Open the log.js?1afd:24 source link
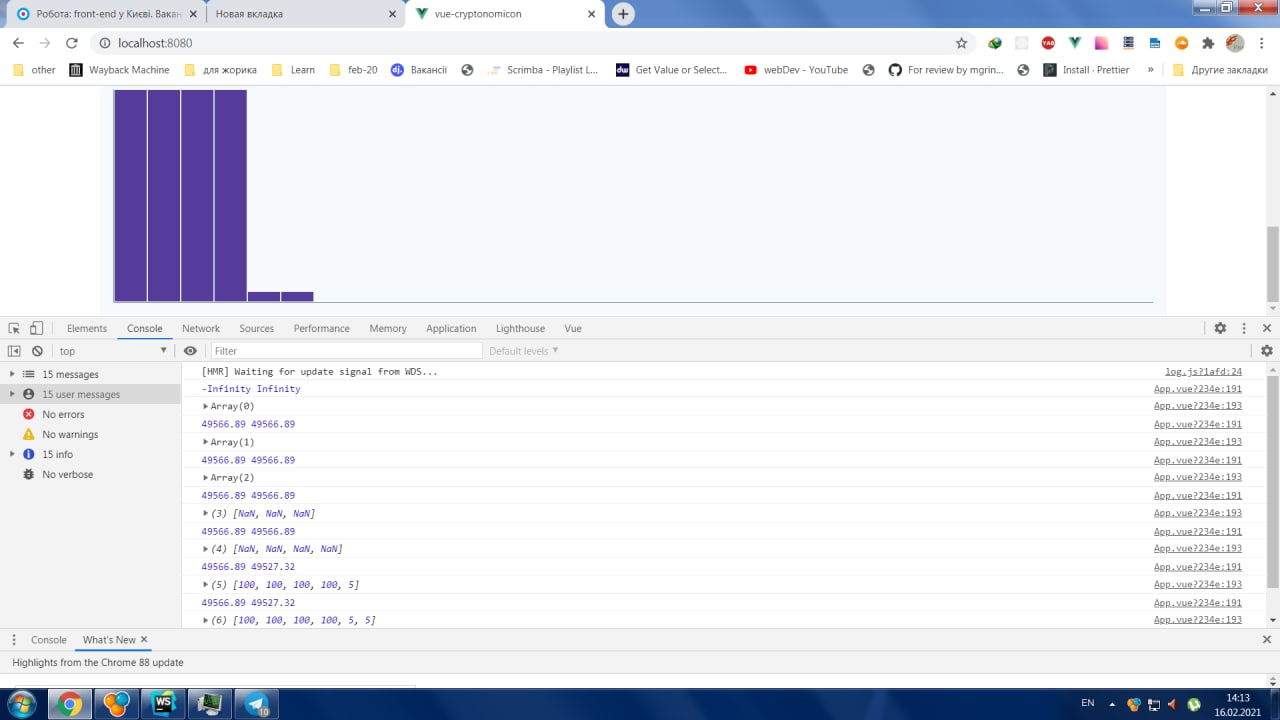 coord(1203,371)
